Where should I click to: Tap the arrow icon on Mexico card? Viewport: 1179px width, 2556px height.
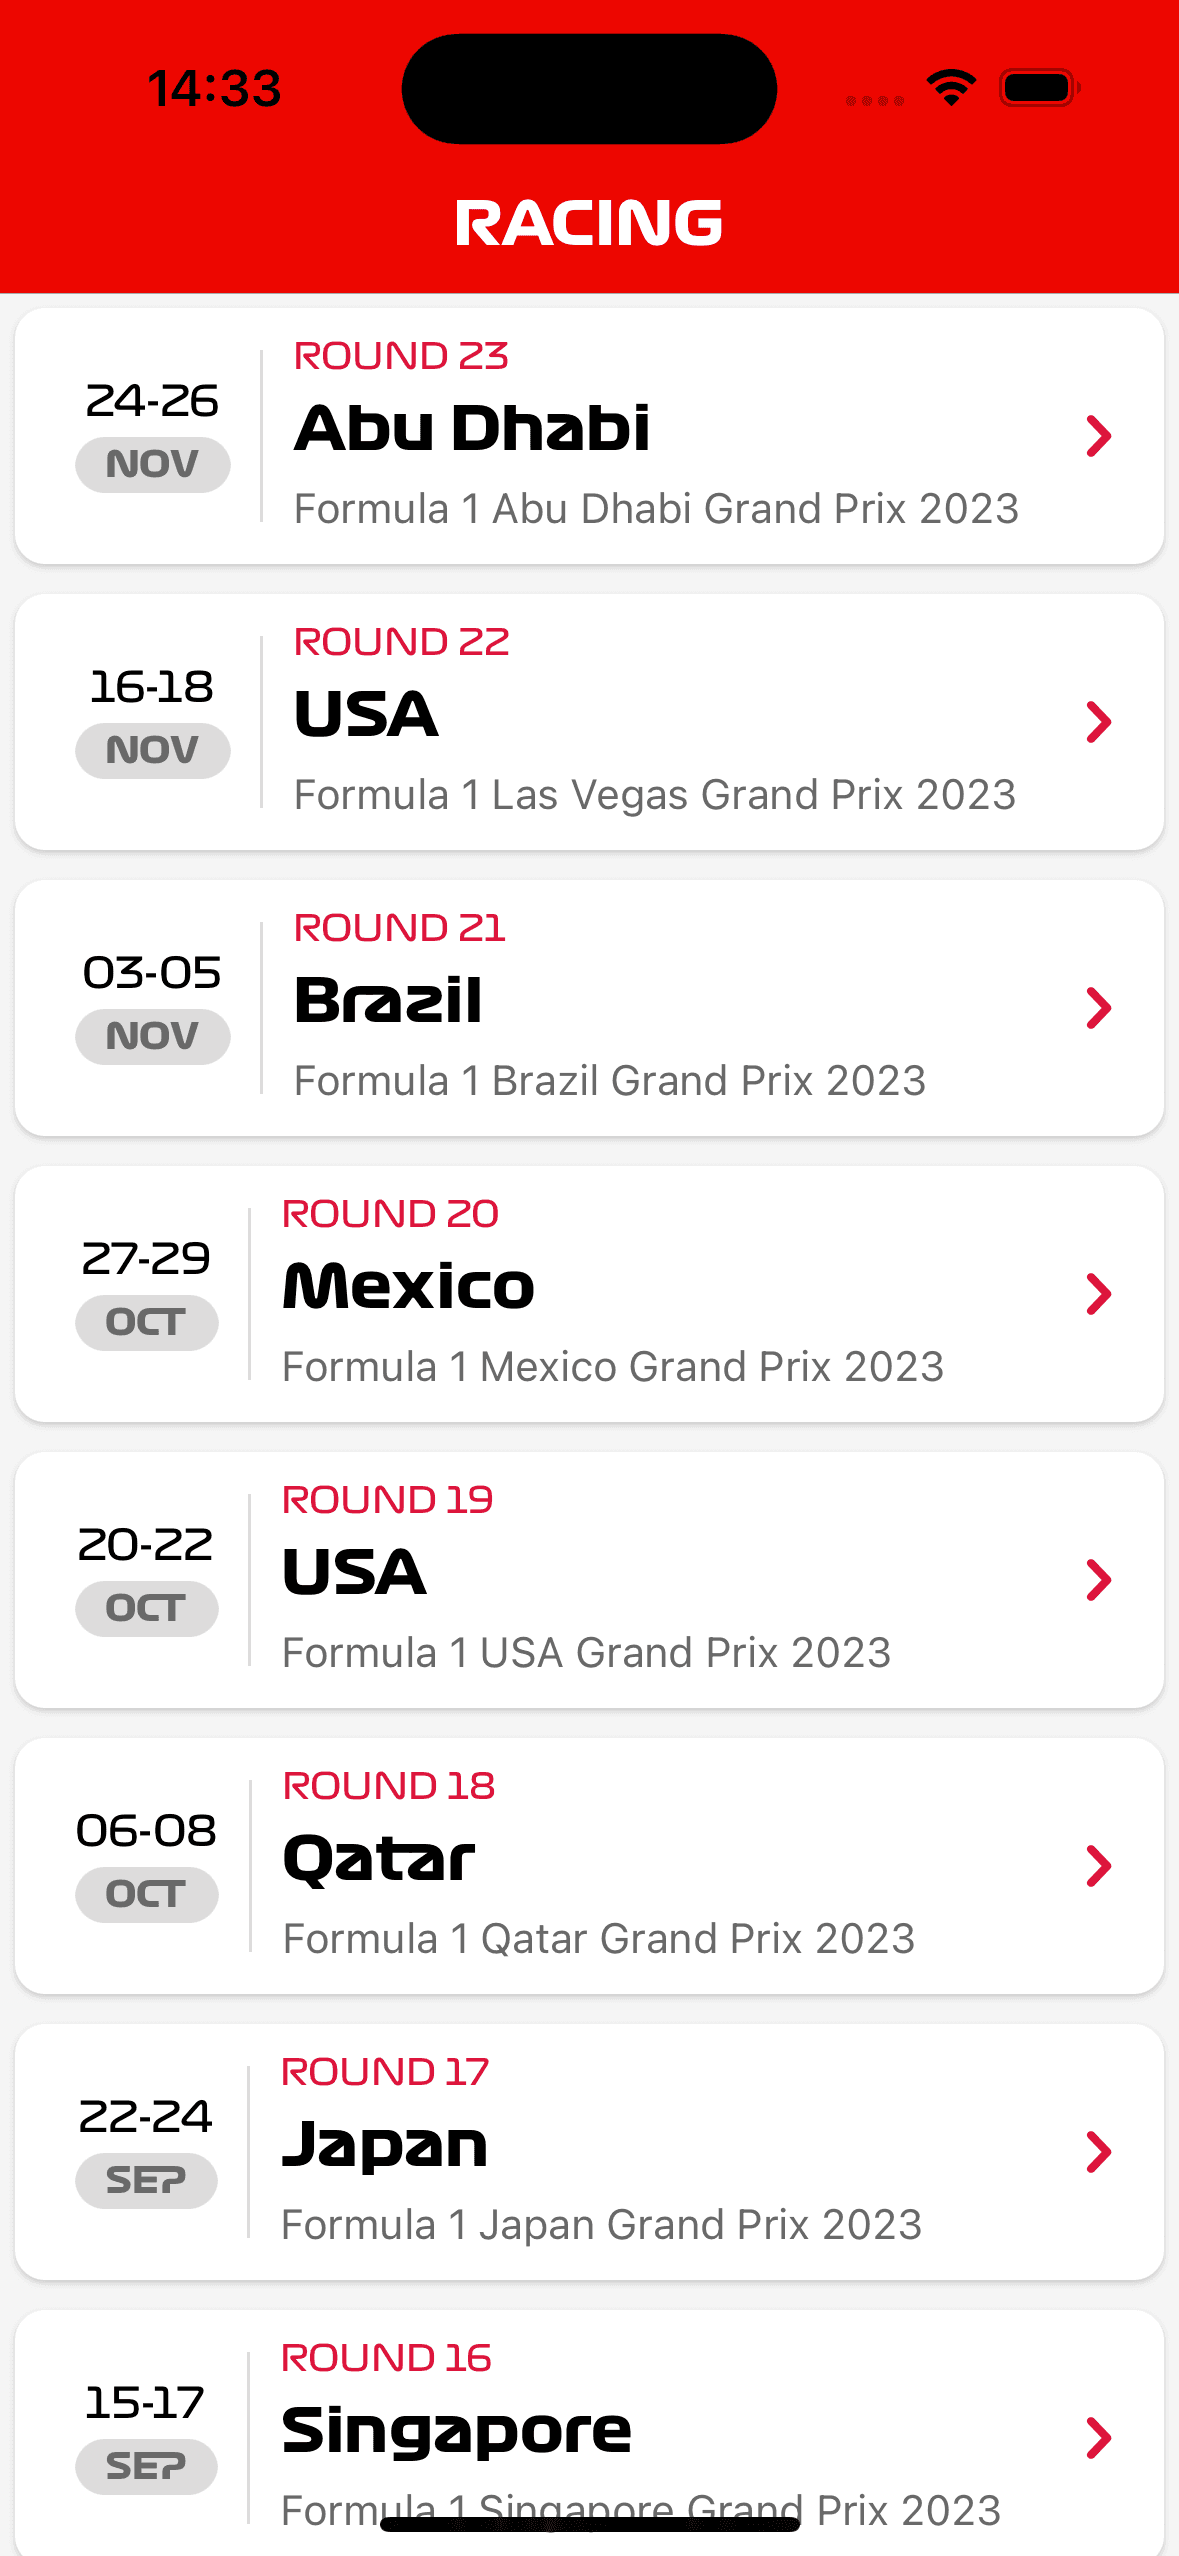pos(1098,1294)
